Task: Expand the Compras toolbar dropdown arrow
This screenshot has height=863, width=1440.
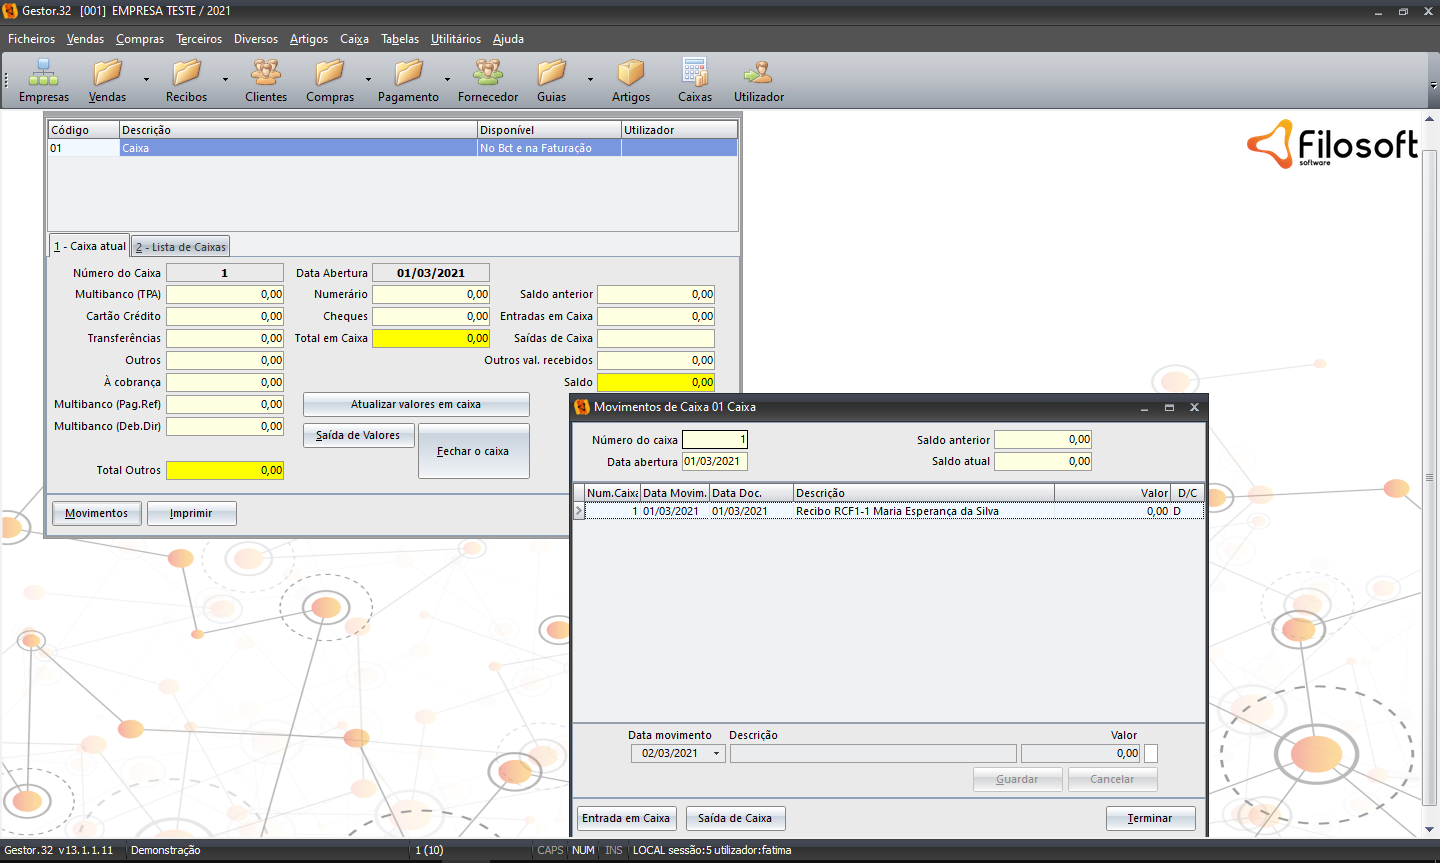Action: (368, 79)
